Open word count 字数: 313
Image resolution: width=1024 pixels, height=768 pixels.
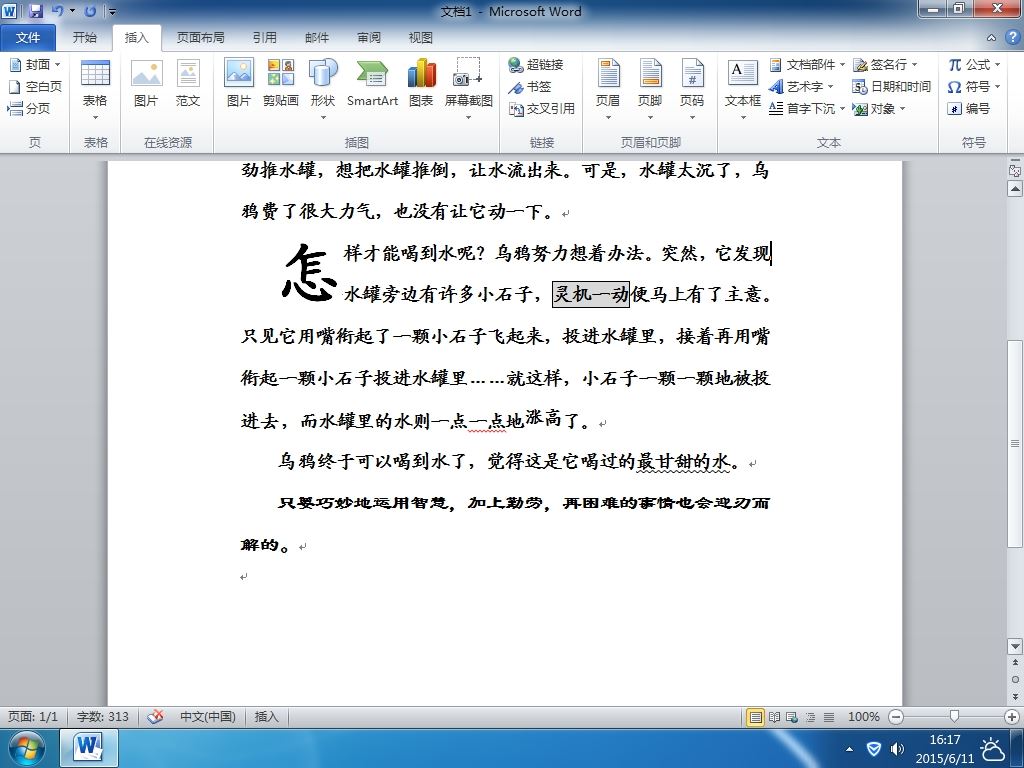(x=103, y=716)
